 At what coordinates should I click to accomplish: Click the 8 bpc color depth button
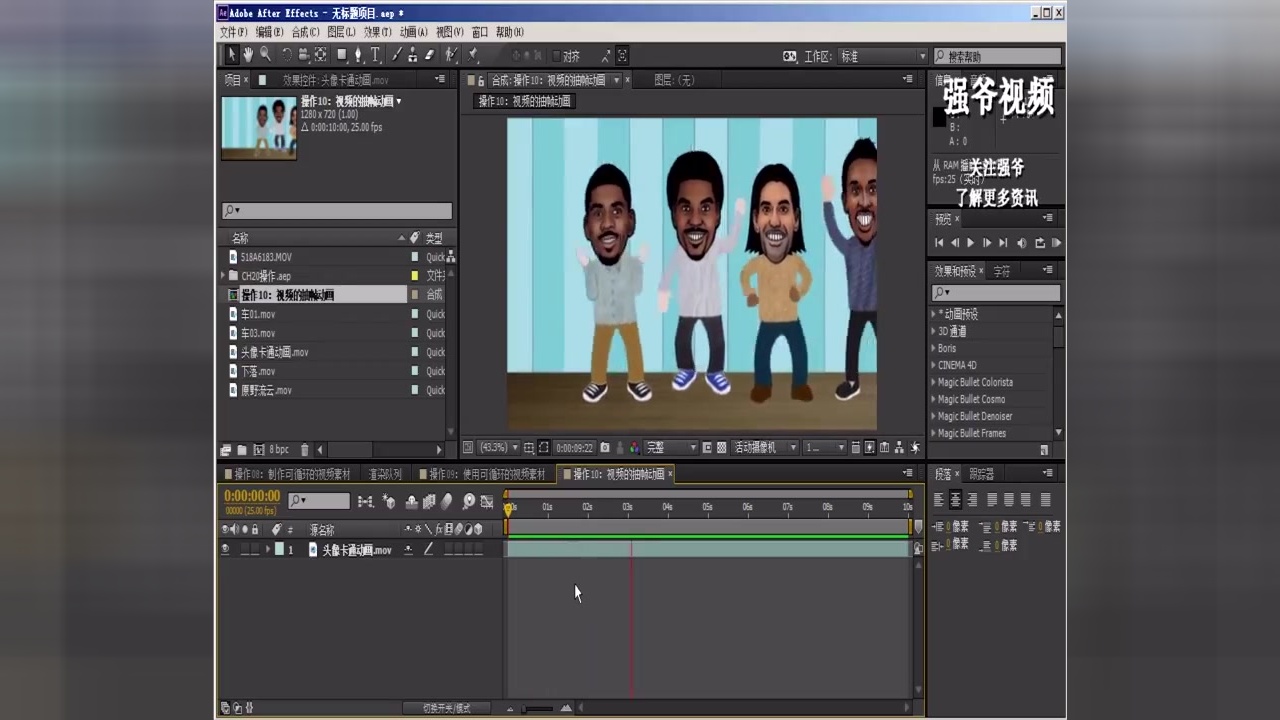tap(279, 450)
